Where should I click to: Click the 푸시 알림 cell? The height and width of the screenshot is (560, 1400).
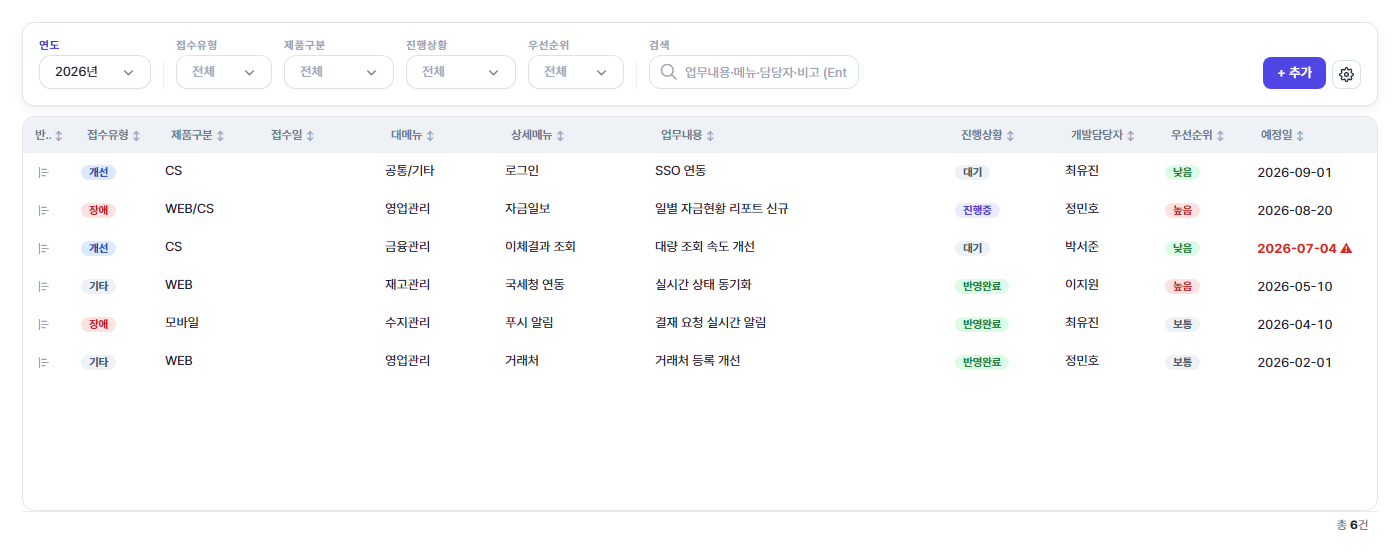click(x=529, y=323)
